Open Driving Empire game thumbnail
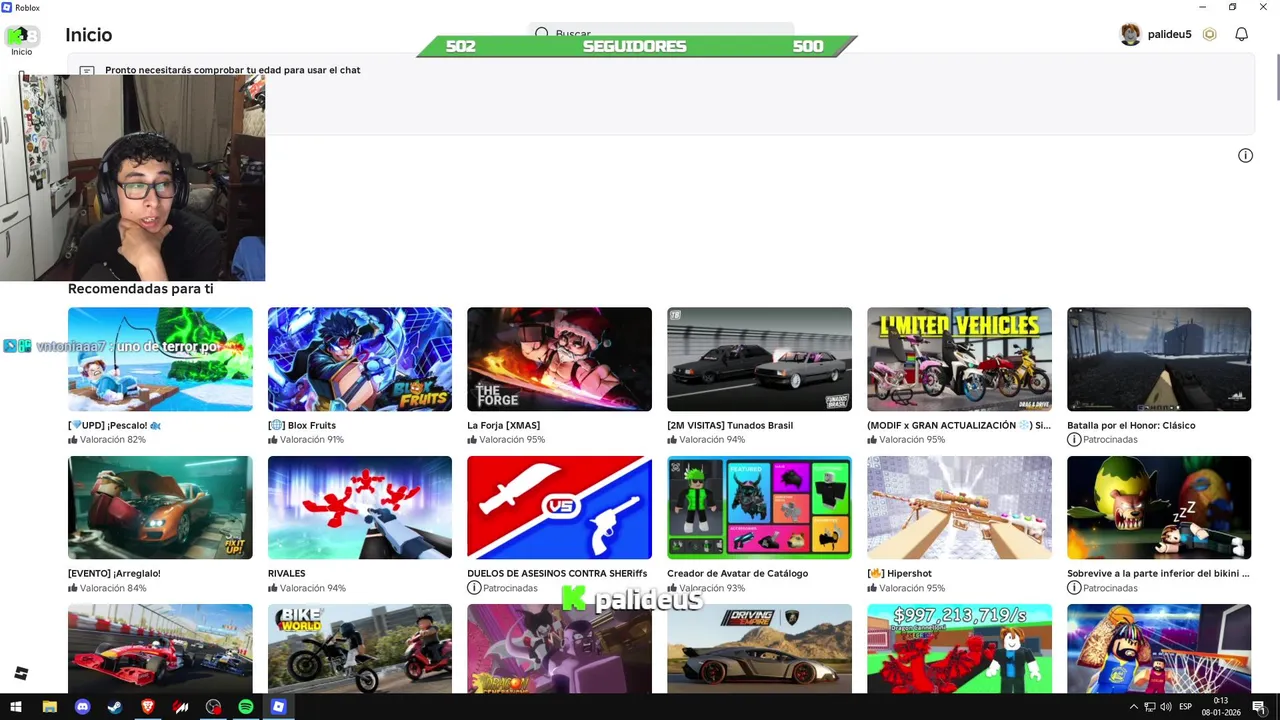The height and width of the screenshot is (720, 1280). [759, 648]
